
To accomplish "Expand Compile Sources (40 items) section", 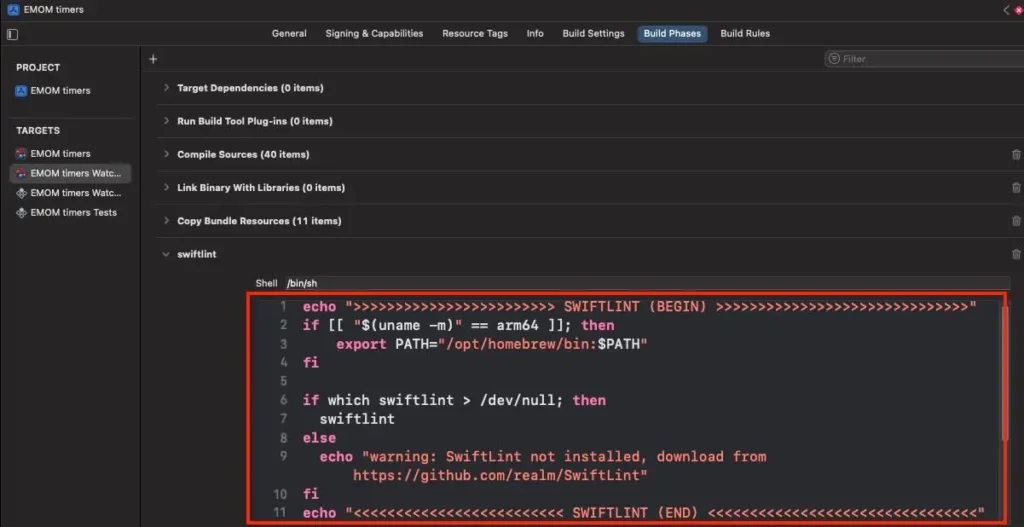I will 166,154.
